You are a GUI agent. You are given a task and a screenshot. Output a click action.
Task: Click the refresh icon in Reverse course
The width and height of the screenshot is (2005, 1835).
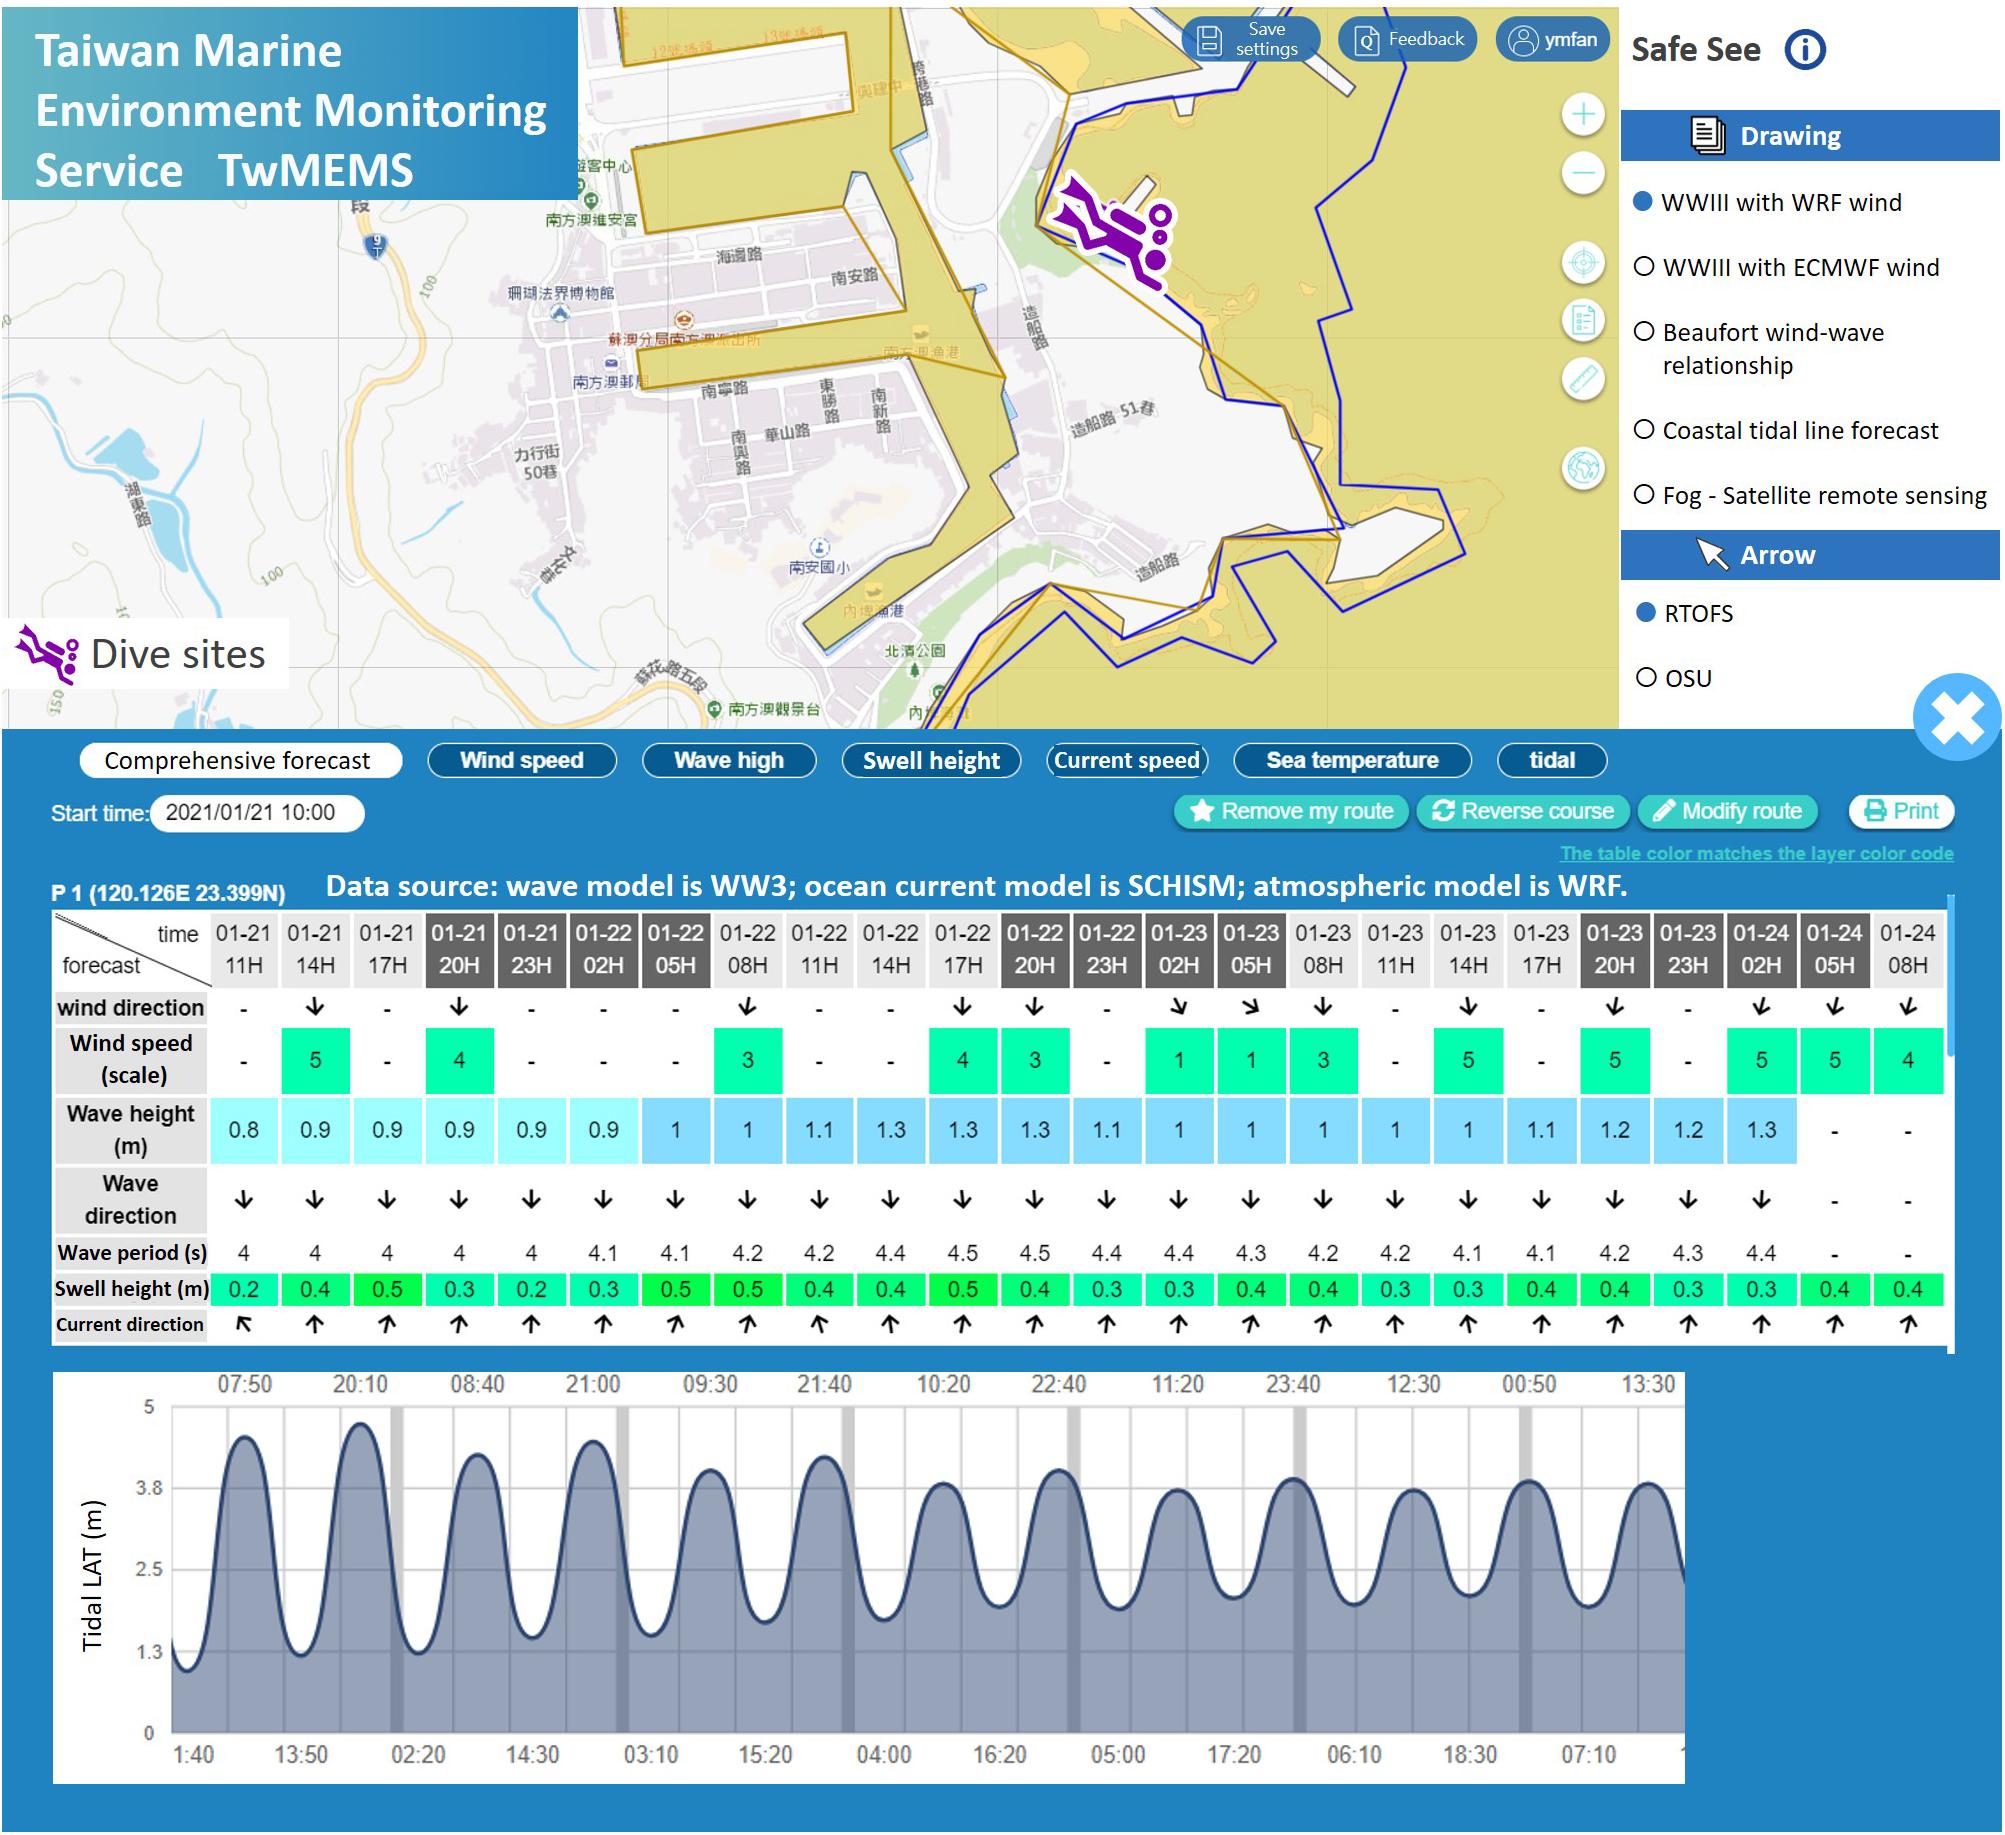(x=1443, y=811)
